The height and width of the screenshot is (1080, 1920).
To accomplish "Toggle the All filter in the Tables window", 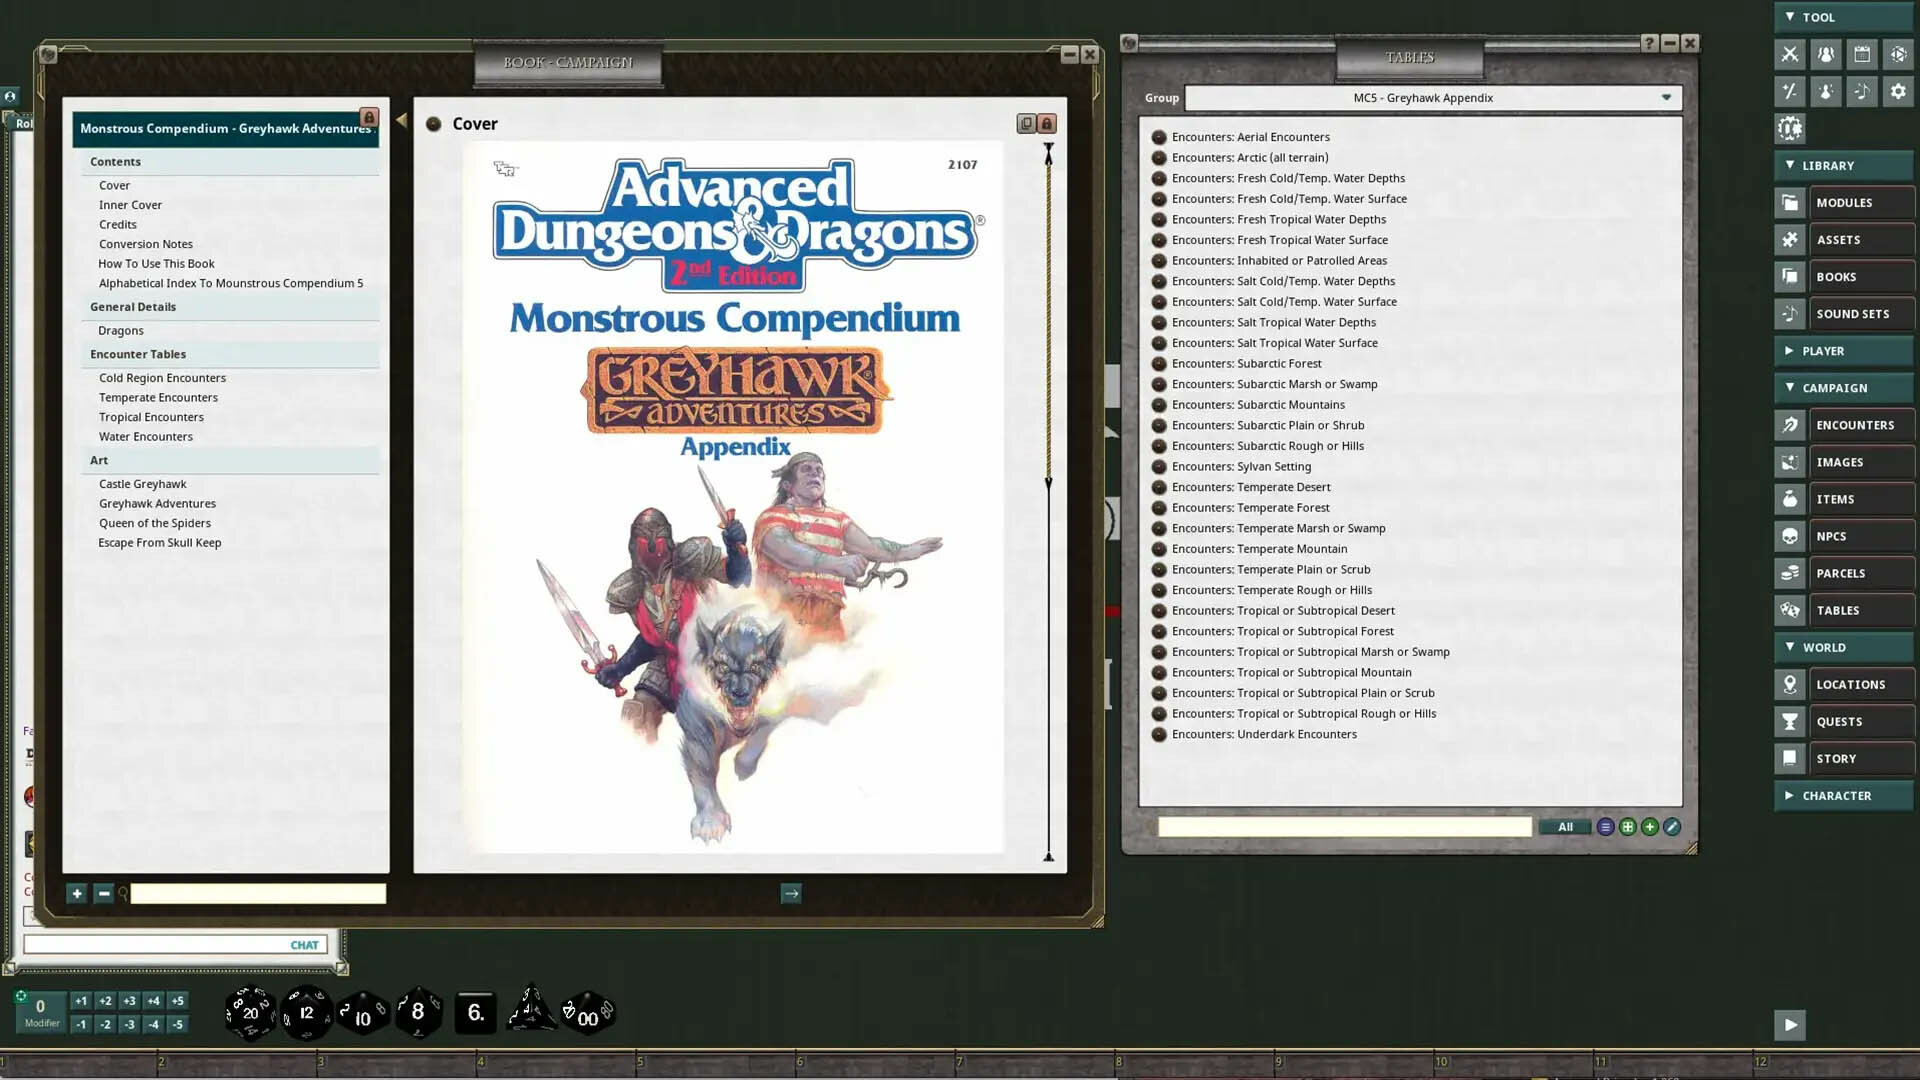I will coord(1565,827).
